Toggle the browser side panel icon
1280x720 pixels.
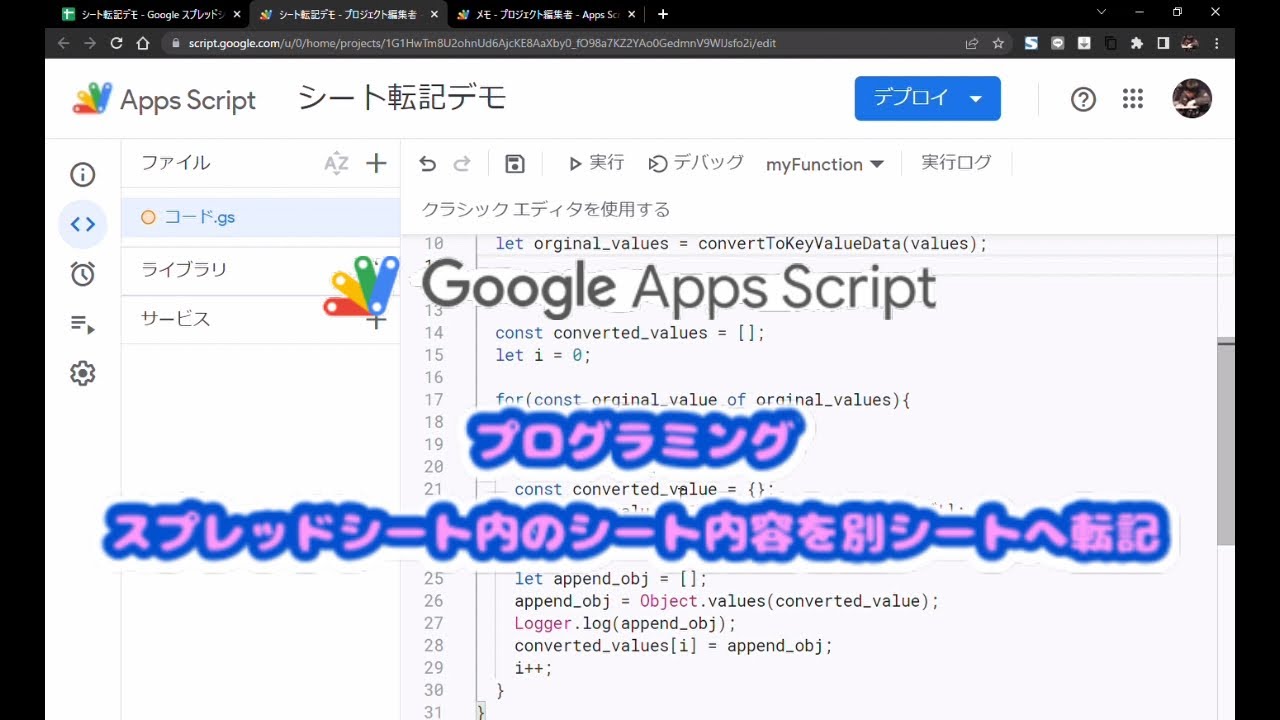pyautogui.click(x=1163, y=43)
